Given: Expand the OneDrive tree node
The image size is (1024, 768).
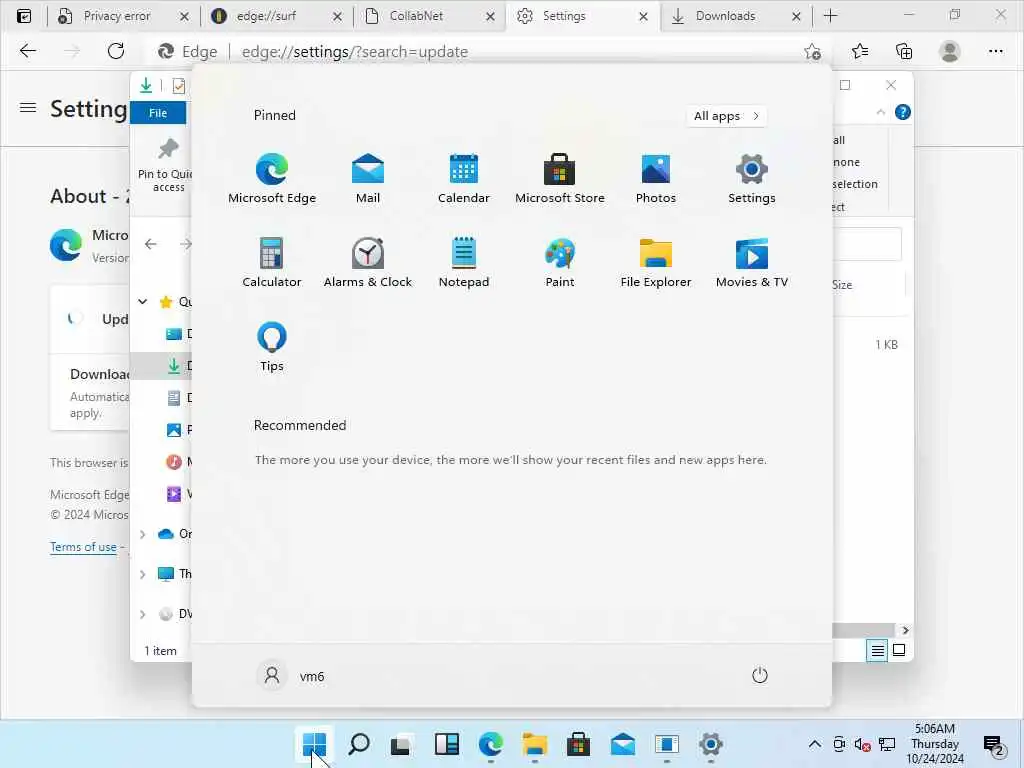Looking at the screenshot, I should (x=142, y=534).
